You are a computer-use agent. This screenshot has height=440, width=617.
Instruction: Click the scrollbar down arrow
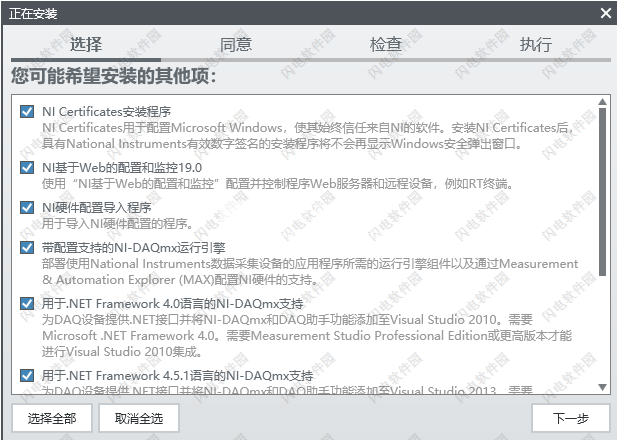pos(602,387)
